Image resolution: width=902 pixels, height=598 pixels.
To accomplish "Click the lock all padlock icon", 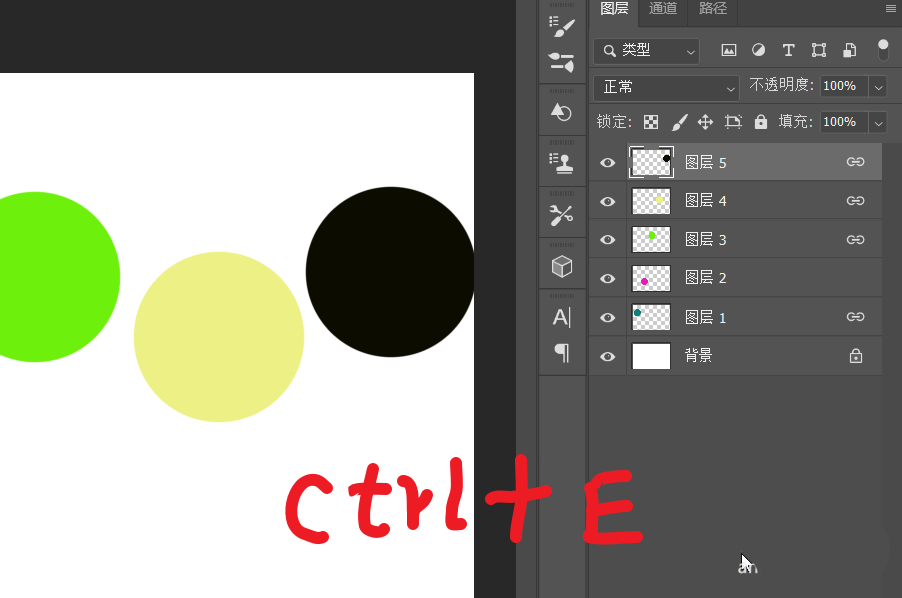I will pos(761,122).
